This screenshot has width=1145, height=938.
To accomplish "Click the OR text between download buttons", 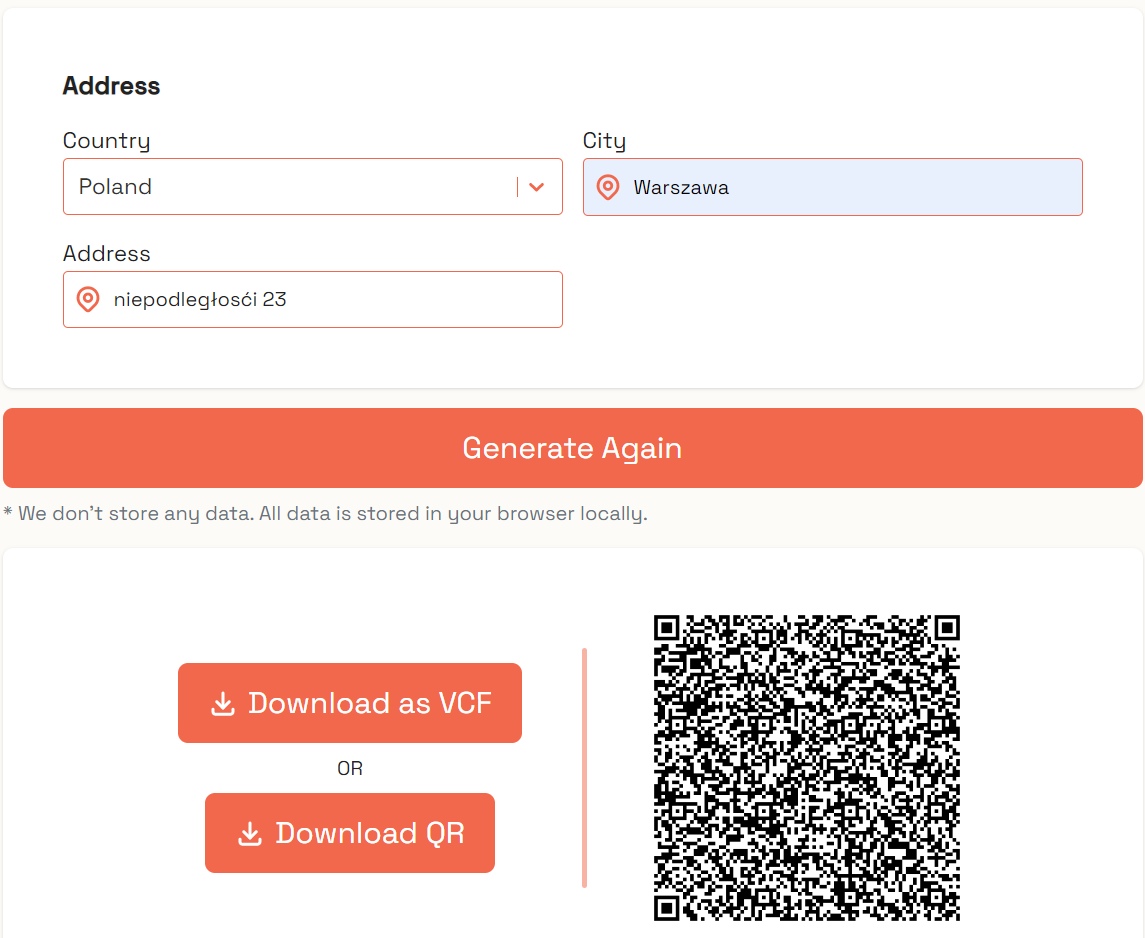I will click(x=350, y=768).
